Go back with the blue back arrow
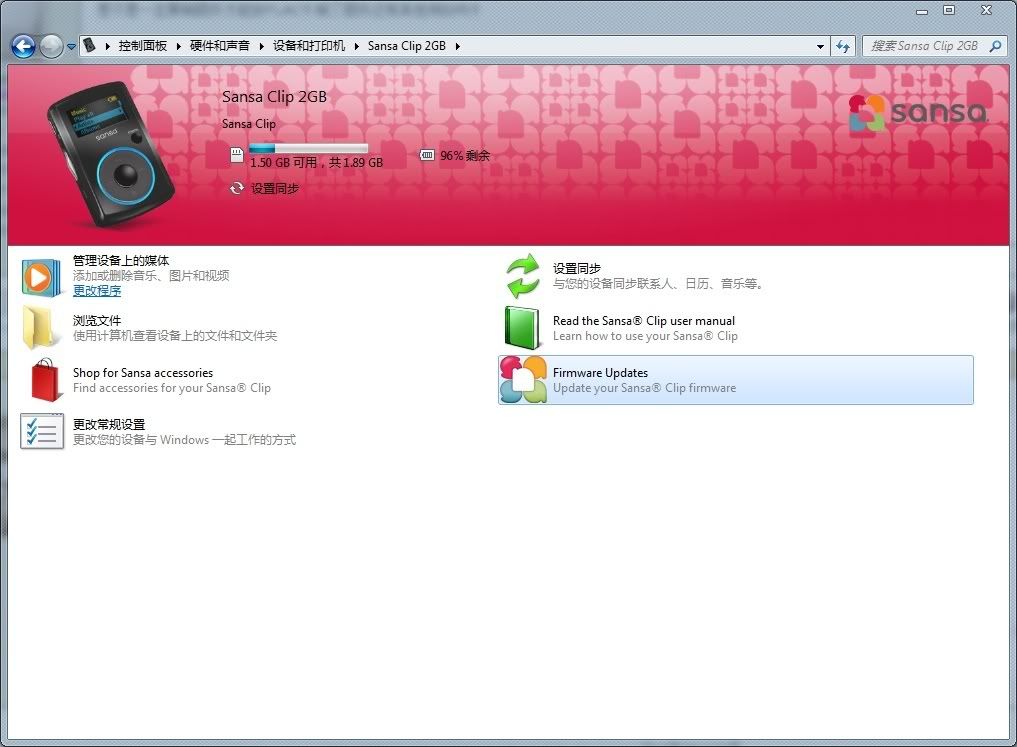The height and width of the screenshot is (747, 1017). pos(23,46)
